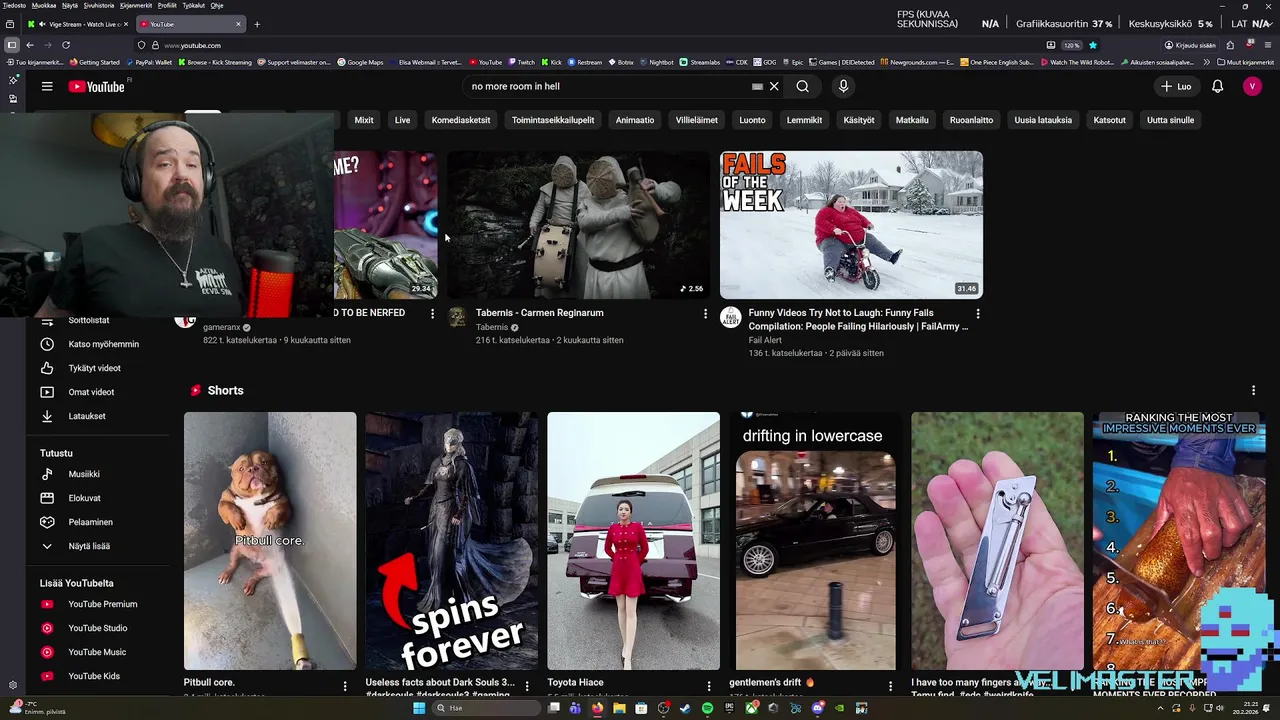1280x720 pixels.
Task: Select the Lemmikit filter chip
Action: click(x=804, y=120)
